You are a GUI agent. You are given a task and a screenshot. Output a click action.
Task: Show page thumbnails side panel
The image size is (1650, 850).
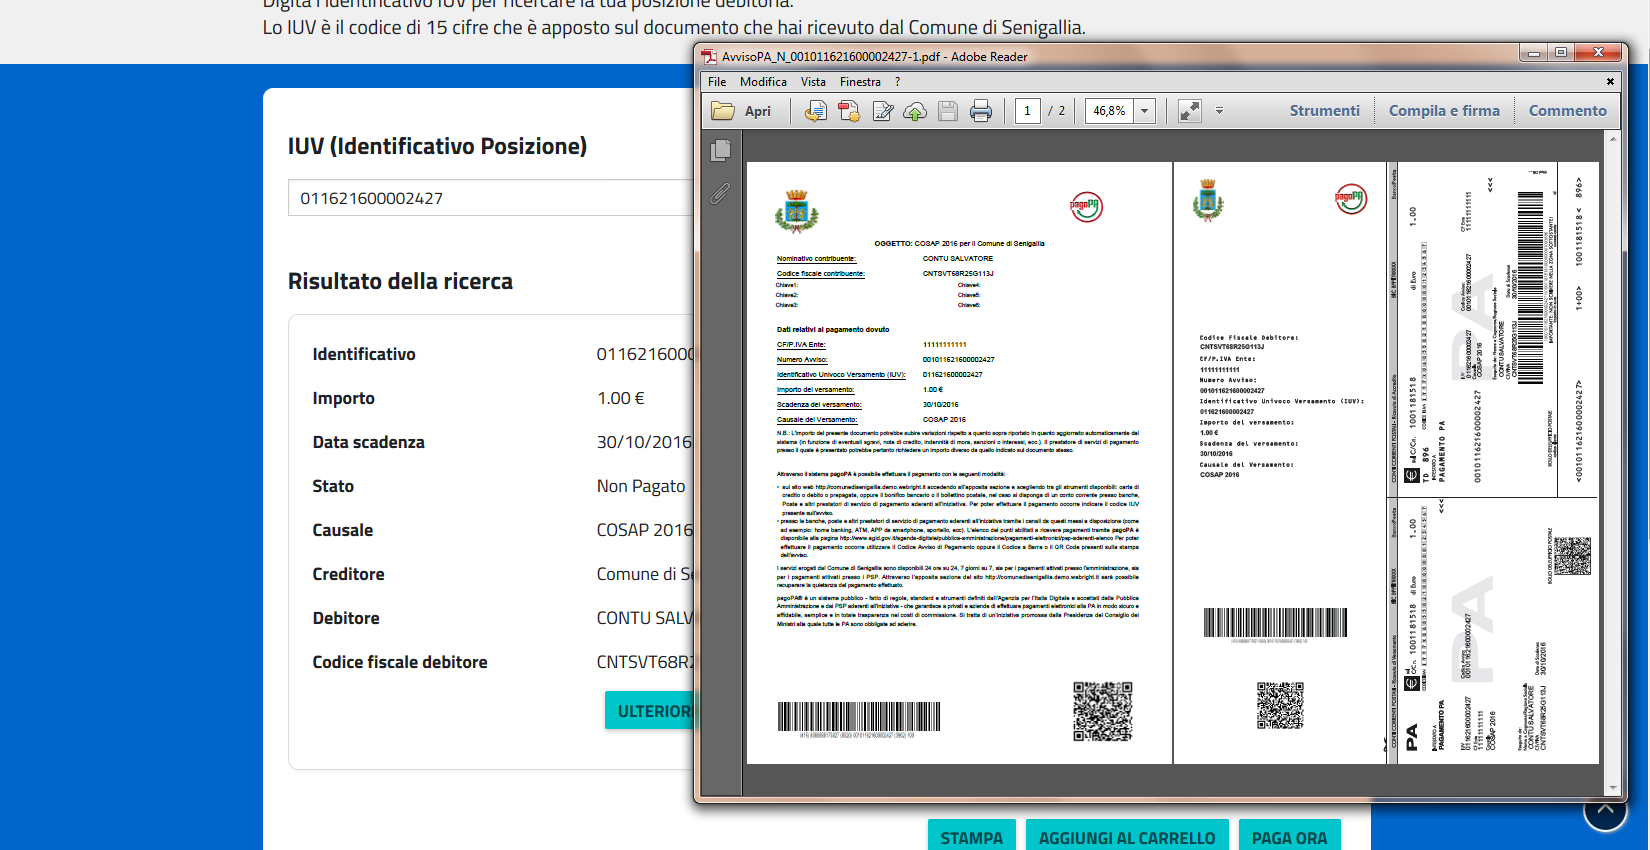tap(720, 151)
